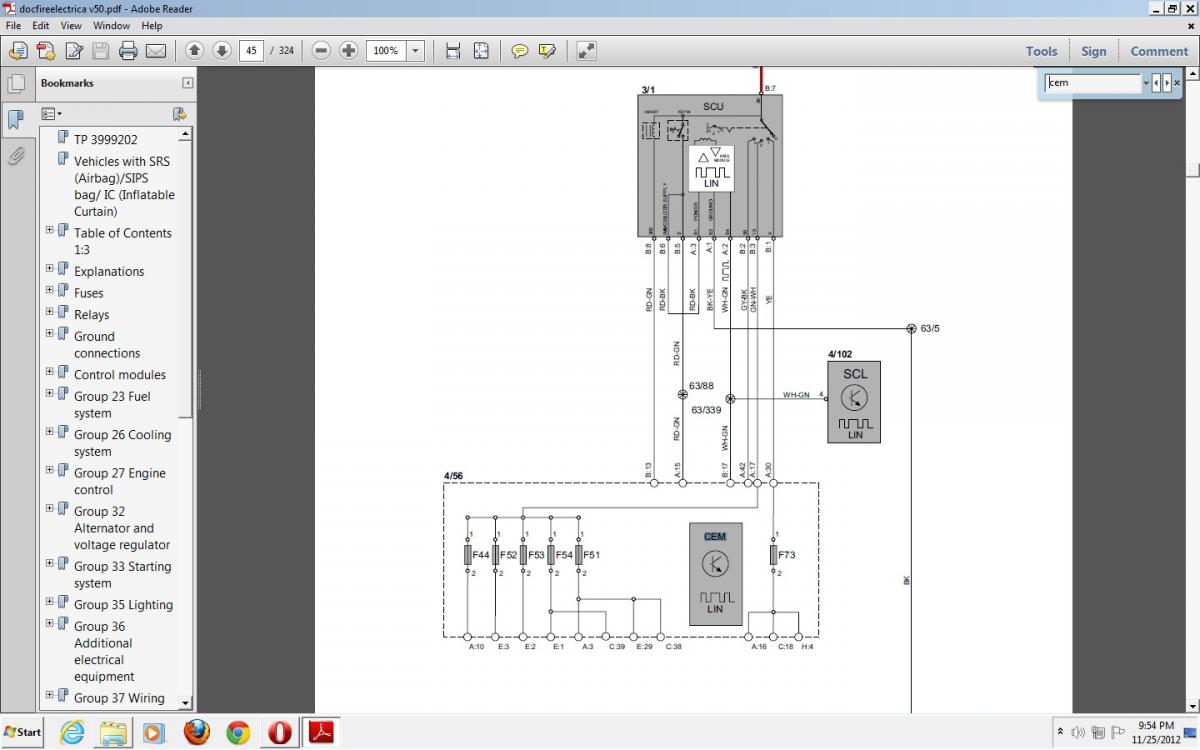Expand Group 35 Lighting bookmark node
Image resolution: width=1200 pixels, height=750 pixels.
point(50,601)
